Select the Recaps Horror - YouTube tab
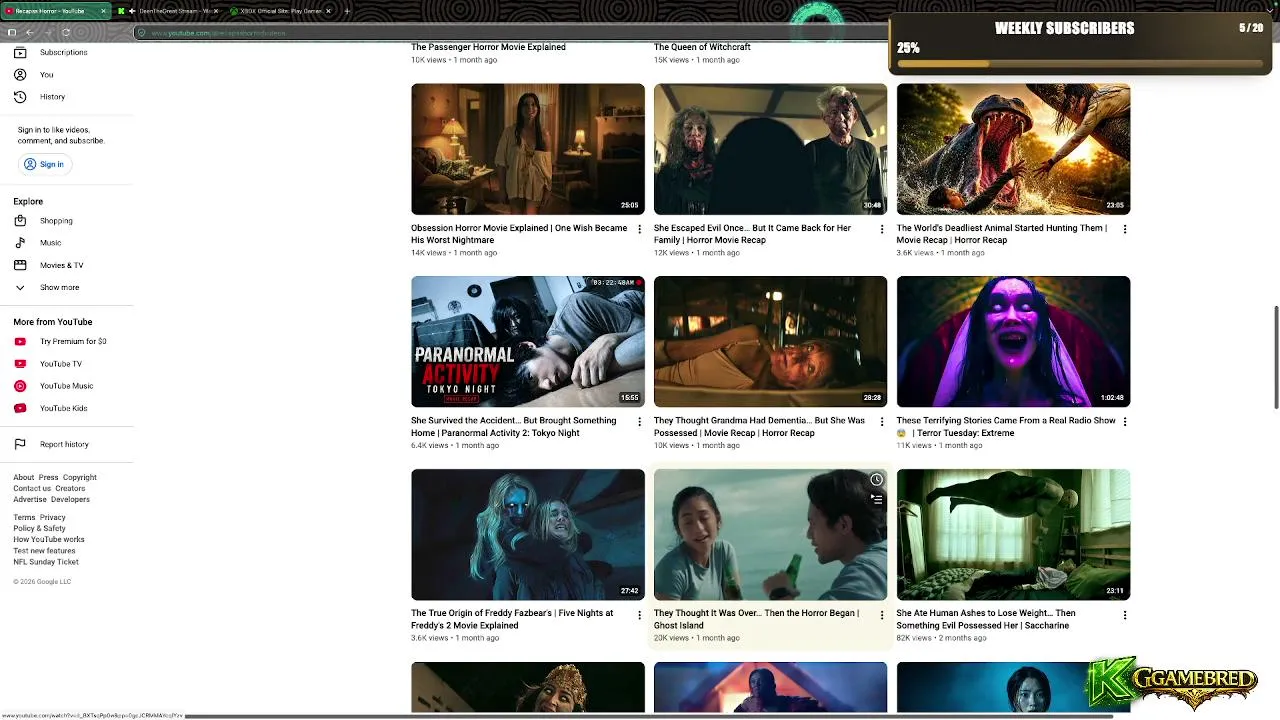Viewport: 1280px width, 720px height. 56,11
